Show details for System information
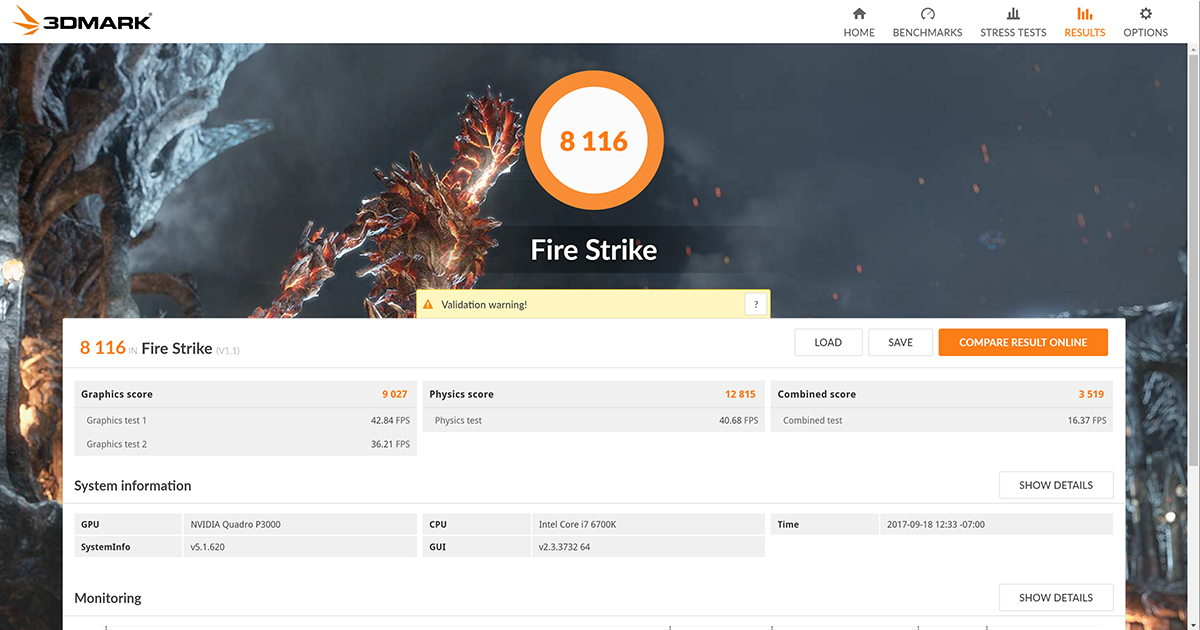The height and width of the screenshot is (630, 1200). (x=1055, y=485)
